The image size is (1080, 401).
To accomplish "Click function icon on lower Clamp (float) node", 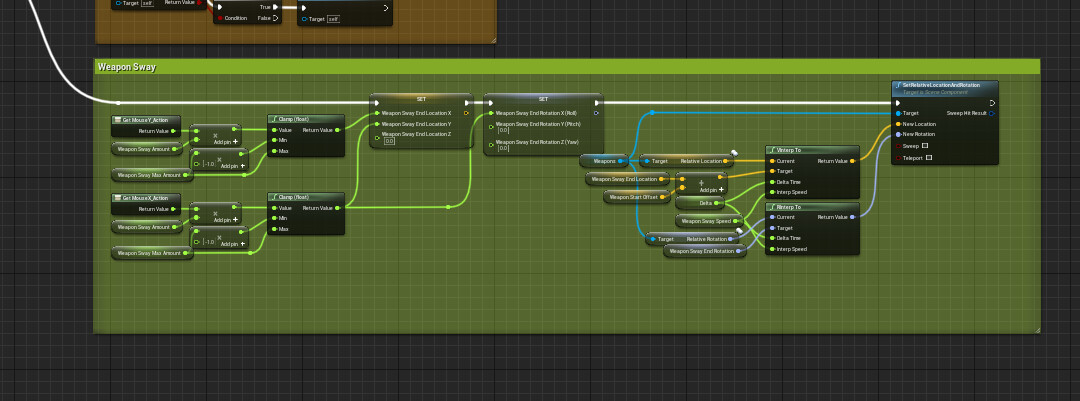I will (x=273, y=197).
